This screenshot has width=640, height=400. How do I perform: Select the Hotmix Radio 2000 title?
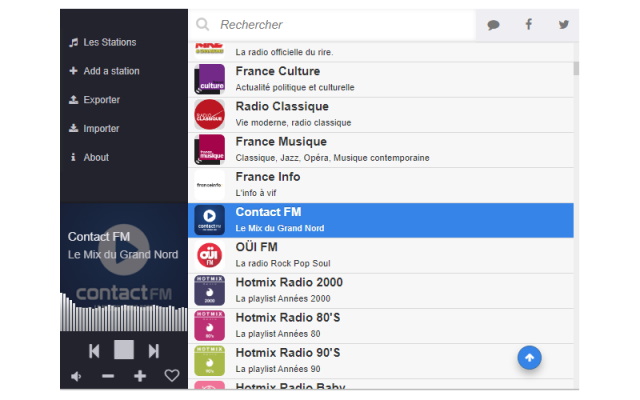(x=289, y=282)
